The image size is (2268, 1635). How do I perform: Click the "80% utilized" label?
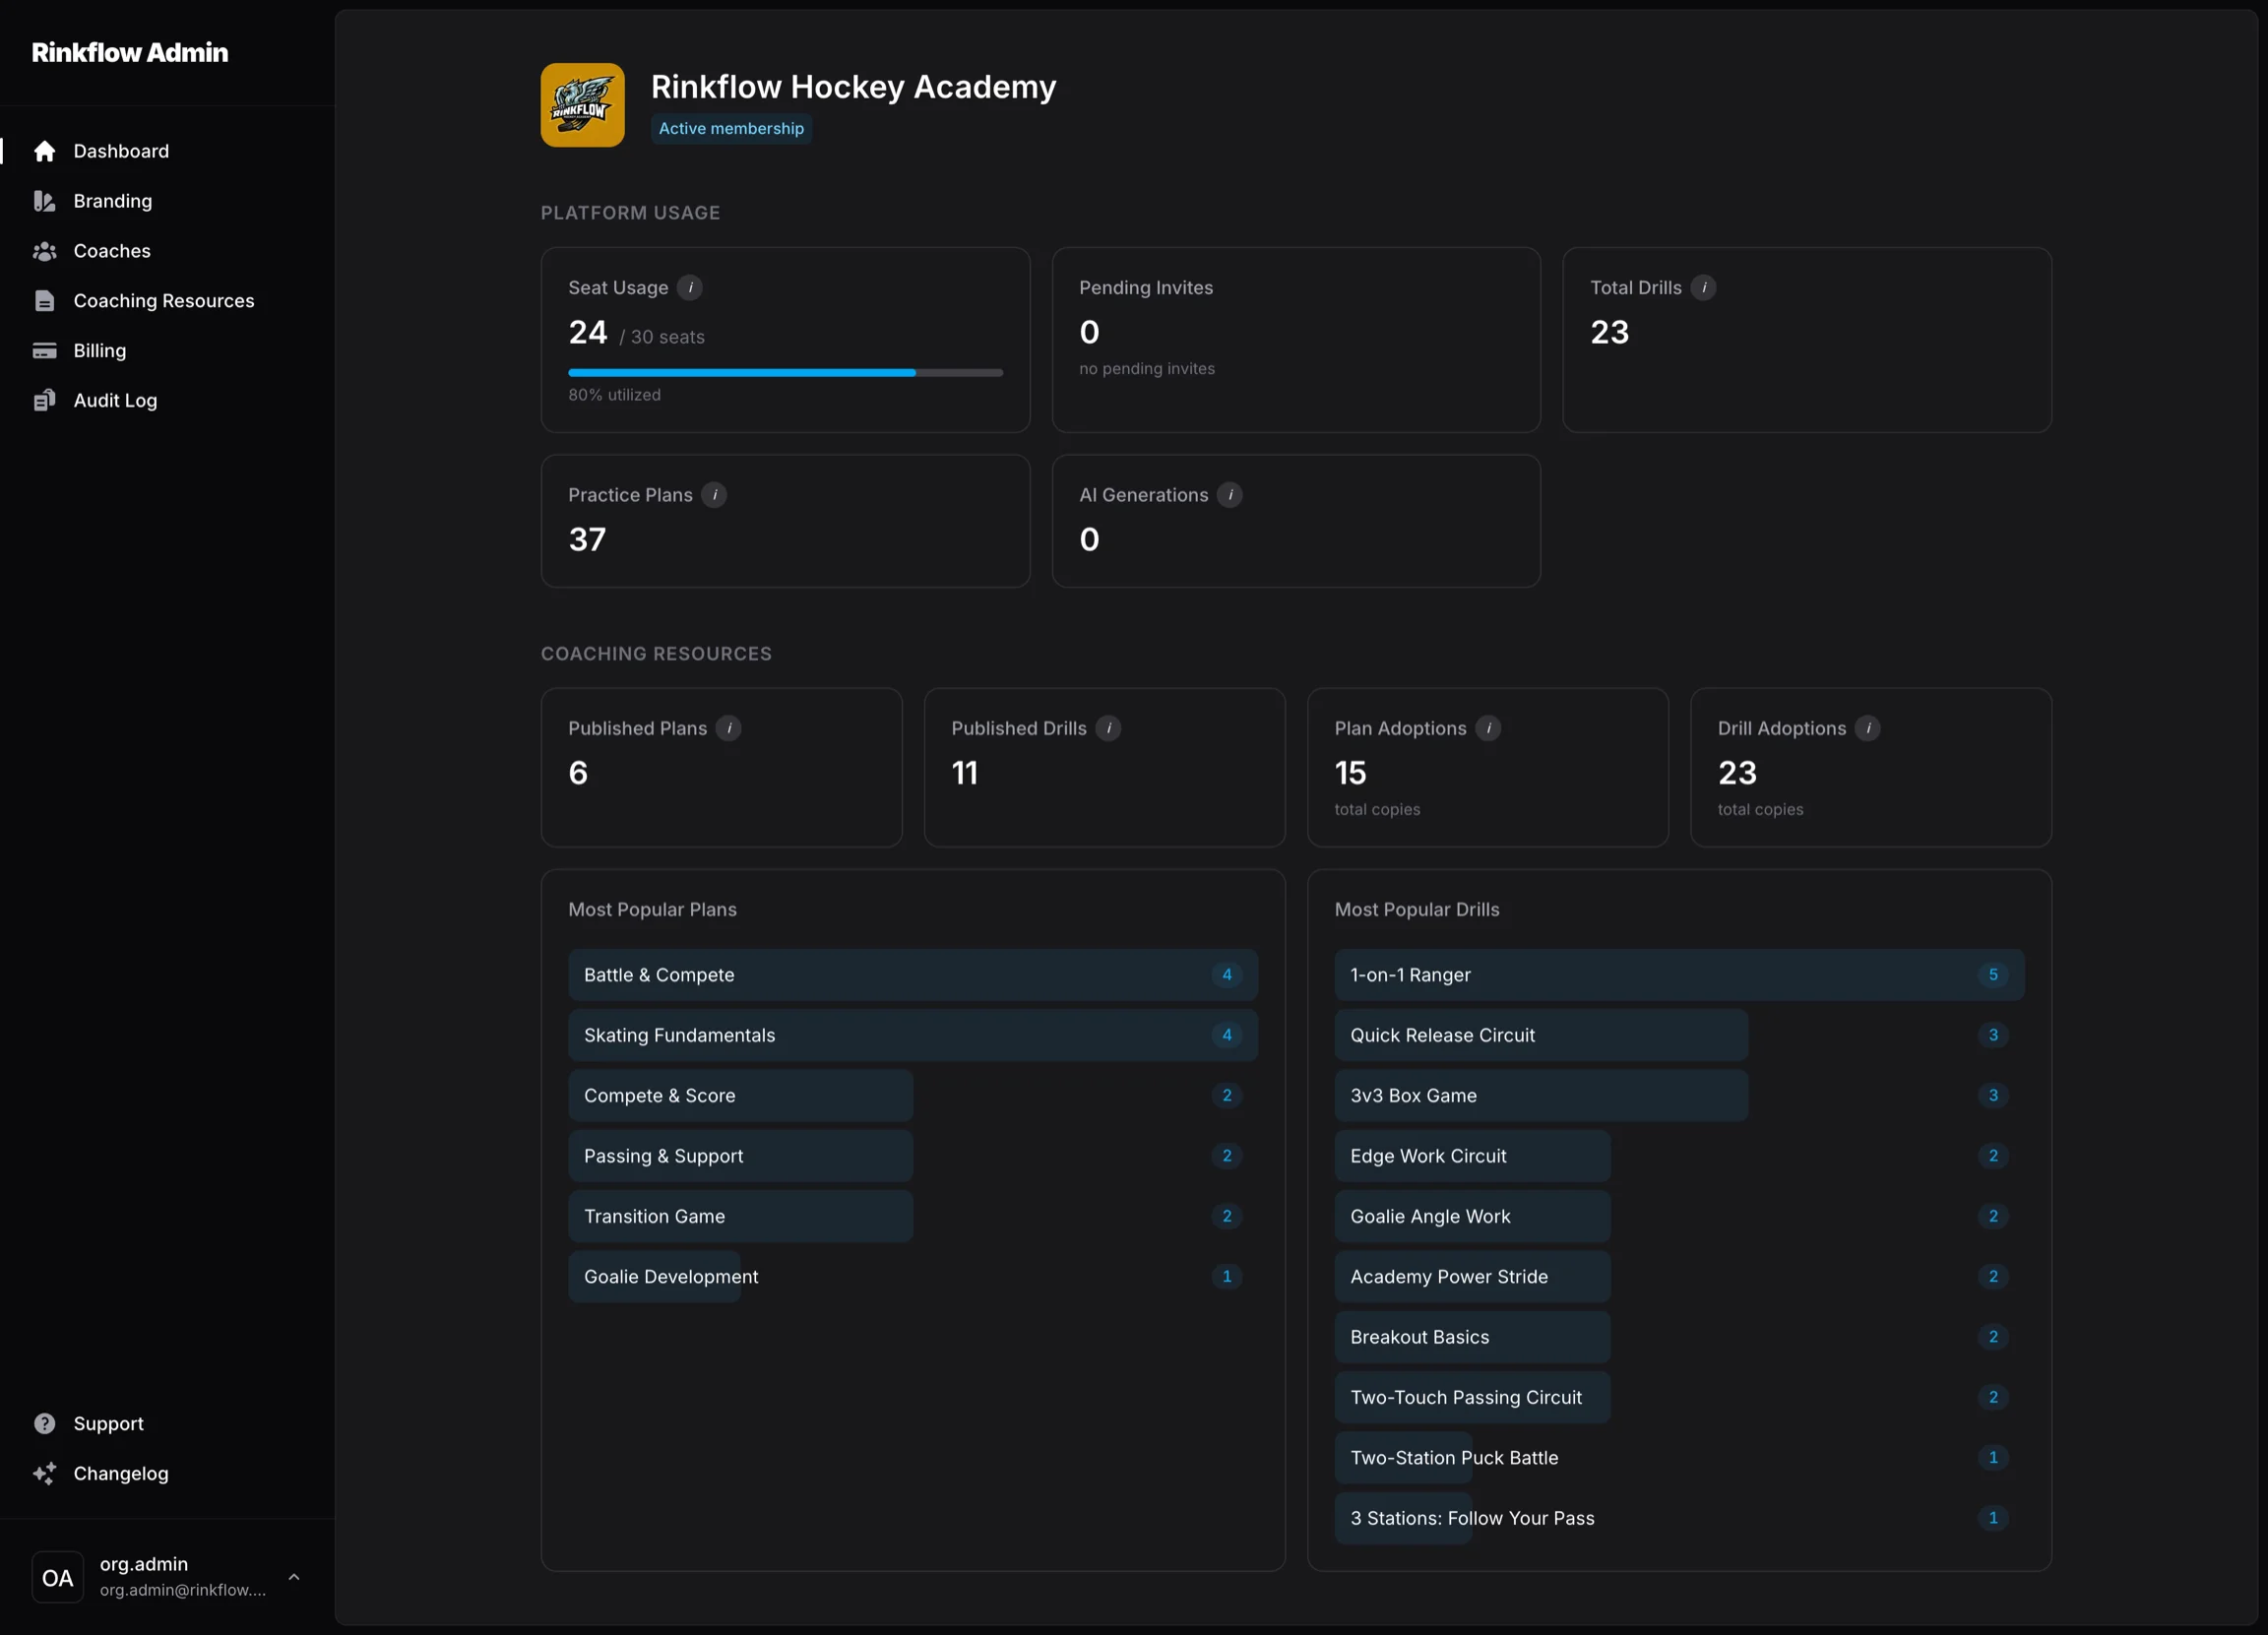[614, 395]
